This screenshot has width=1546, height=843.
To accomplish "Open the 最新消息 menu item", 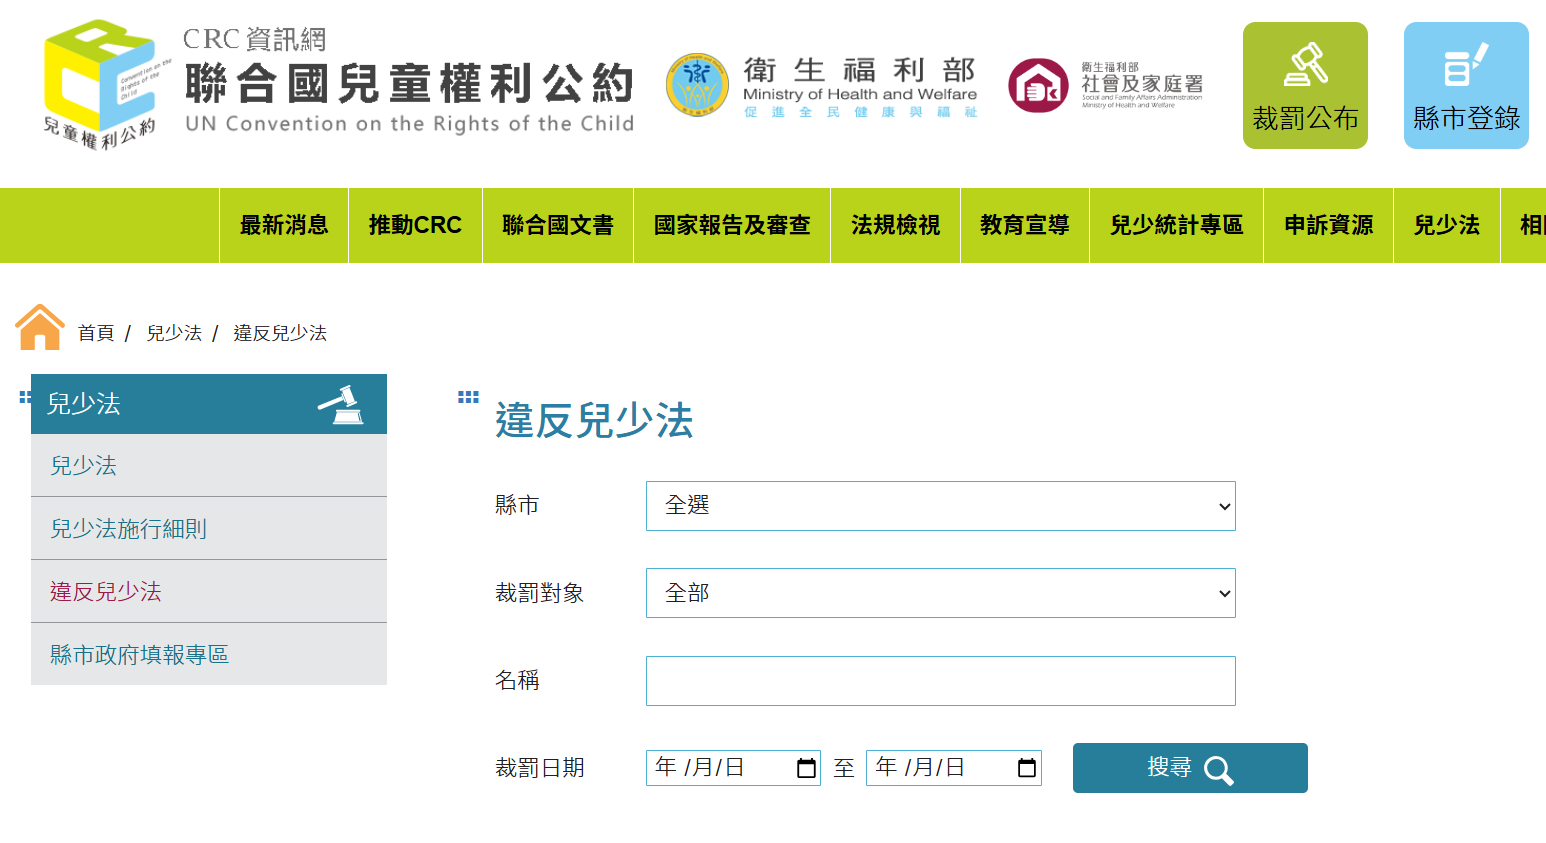I will (284, 226).
